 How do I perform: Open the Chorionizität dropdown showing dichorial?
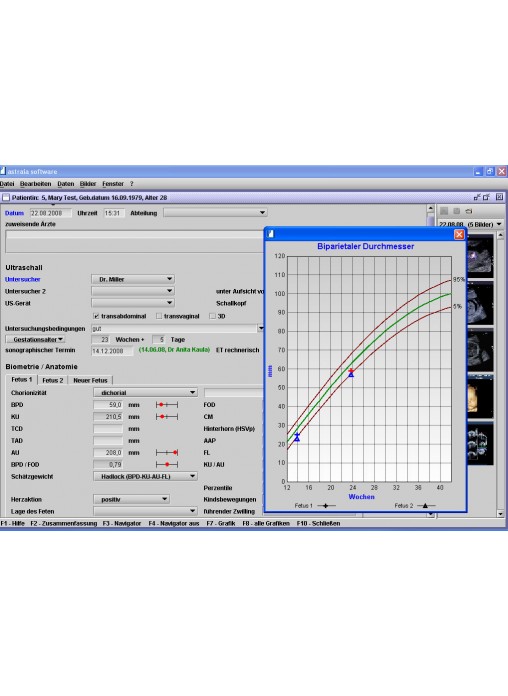(145, 392)
